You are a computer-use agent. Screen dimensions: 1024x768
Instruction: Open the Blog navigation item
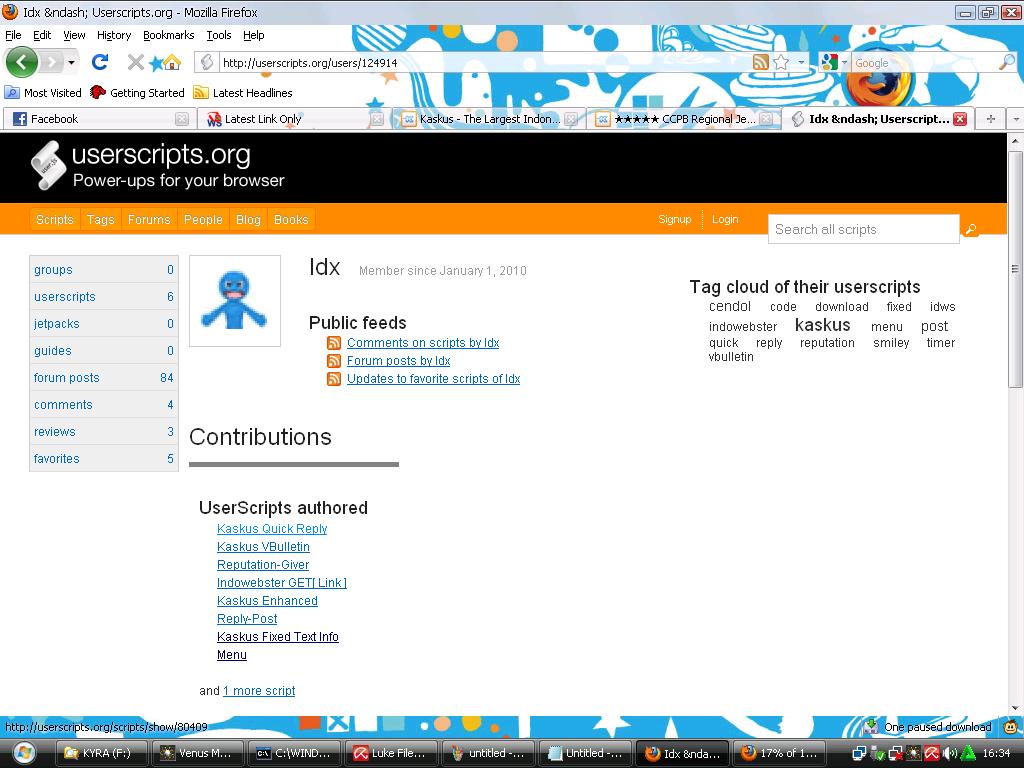pos(248,219)
